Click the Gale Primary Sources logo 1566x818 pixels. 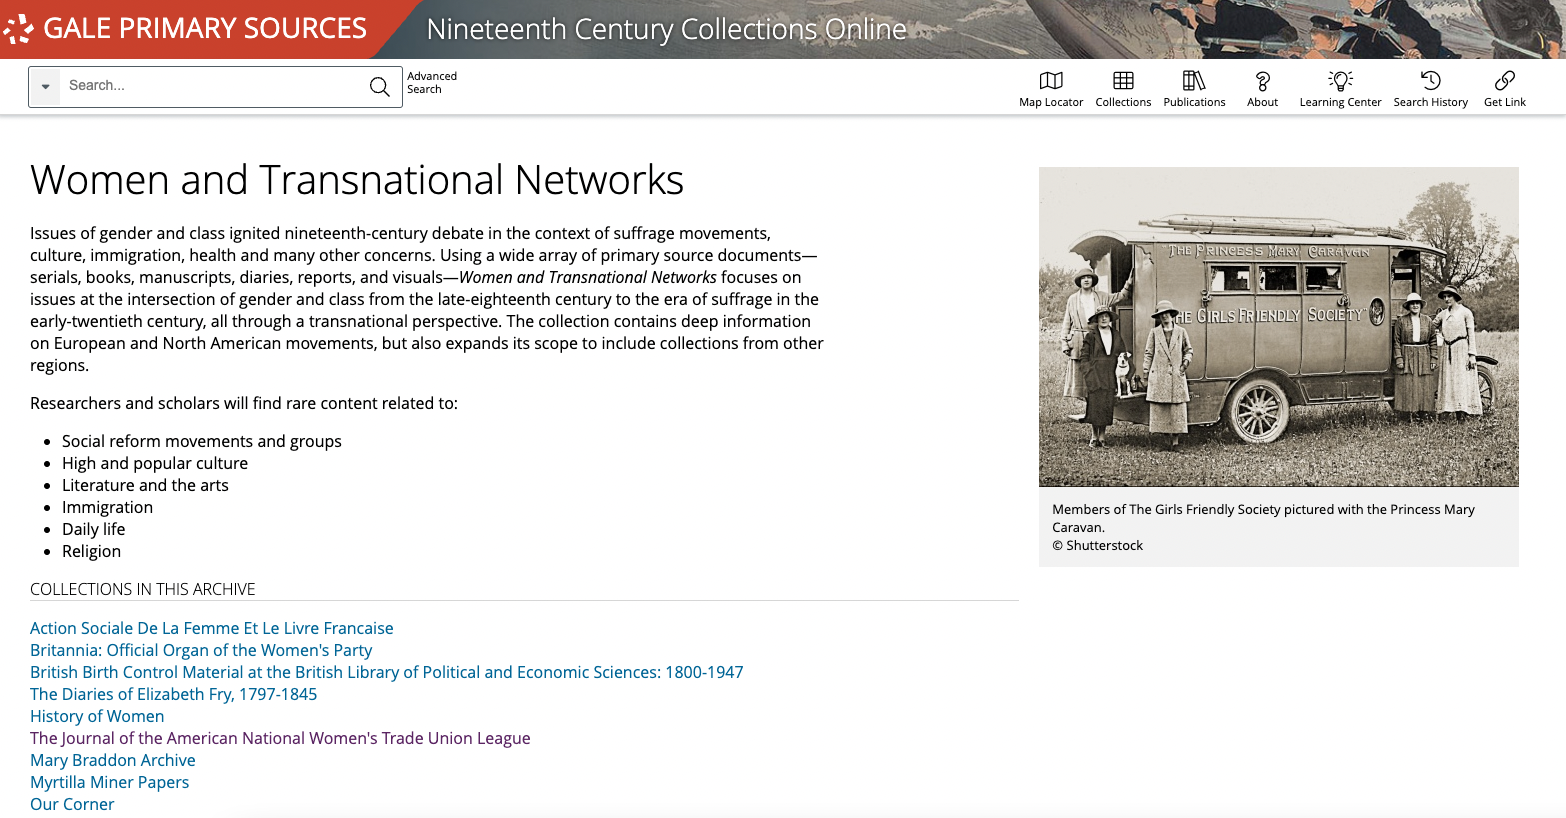click(x=185, y=28)
